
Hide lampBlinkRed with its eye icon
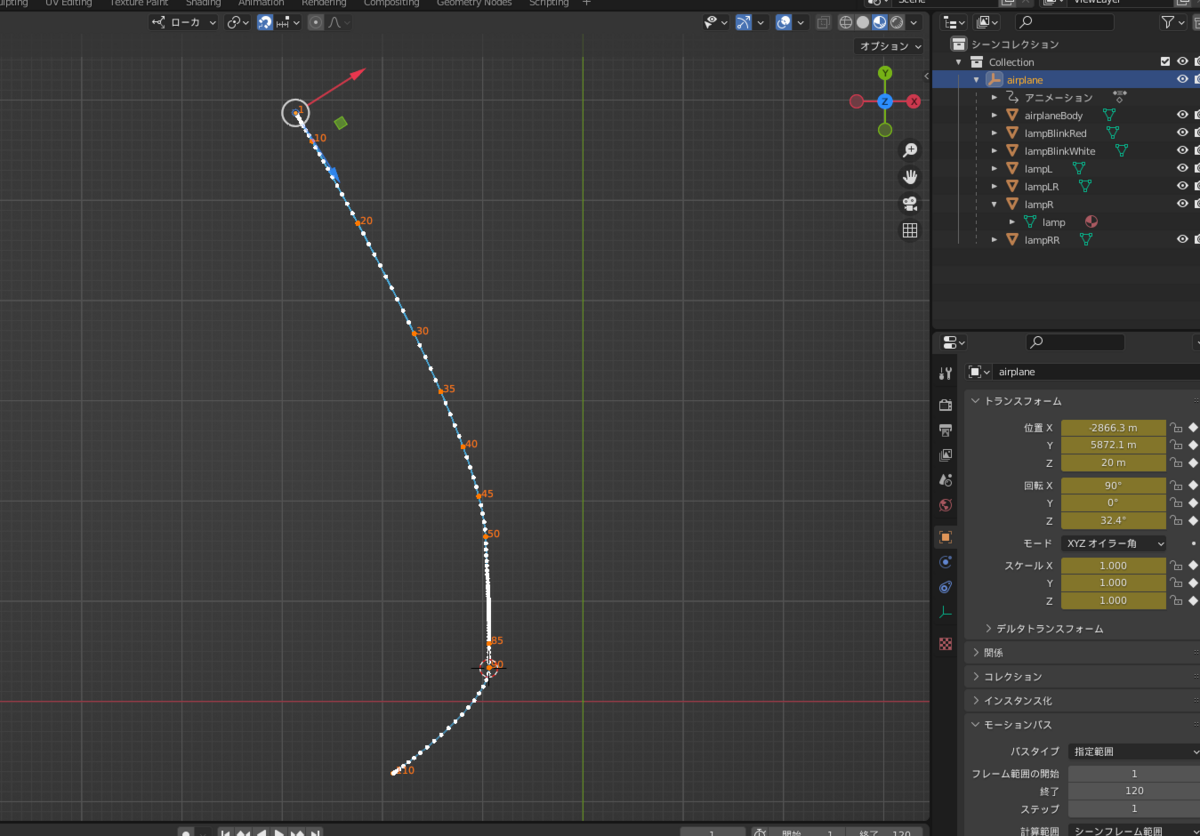[1182, 133]
